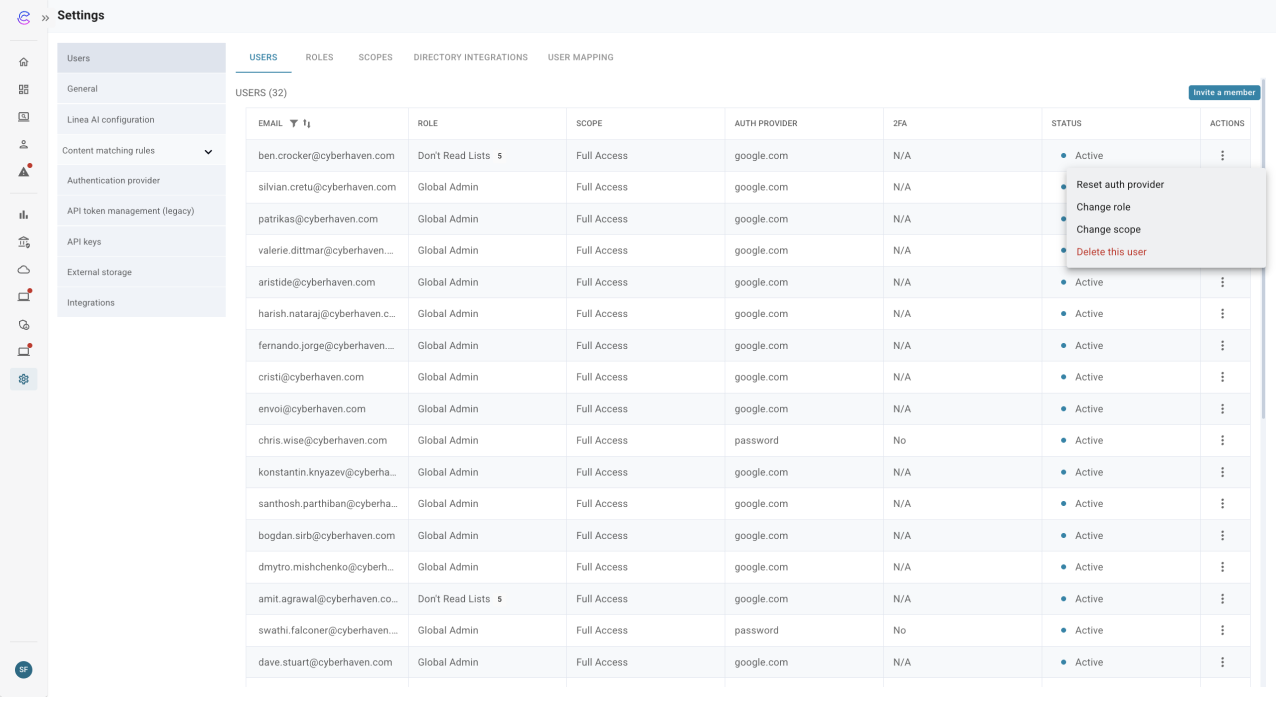Expand the sidebar with double chevron

tap(45, 17)
